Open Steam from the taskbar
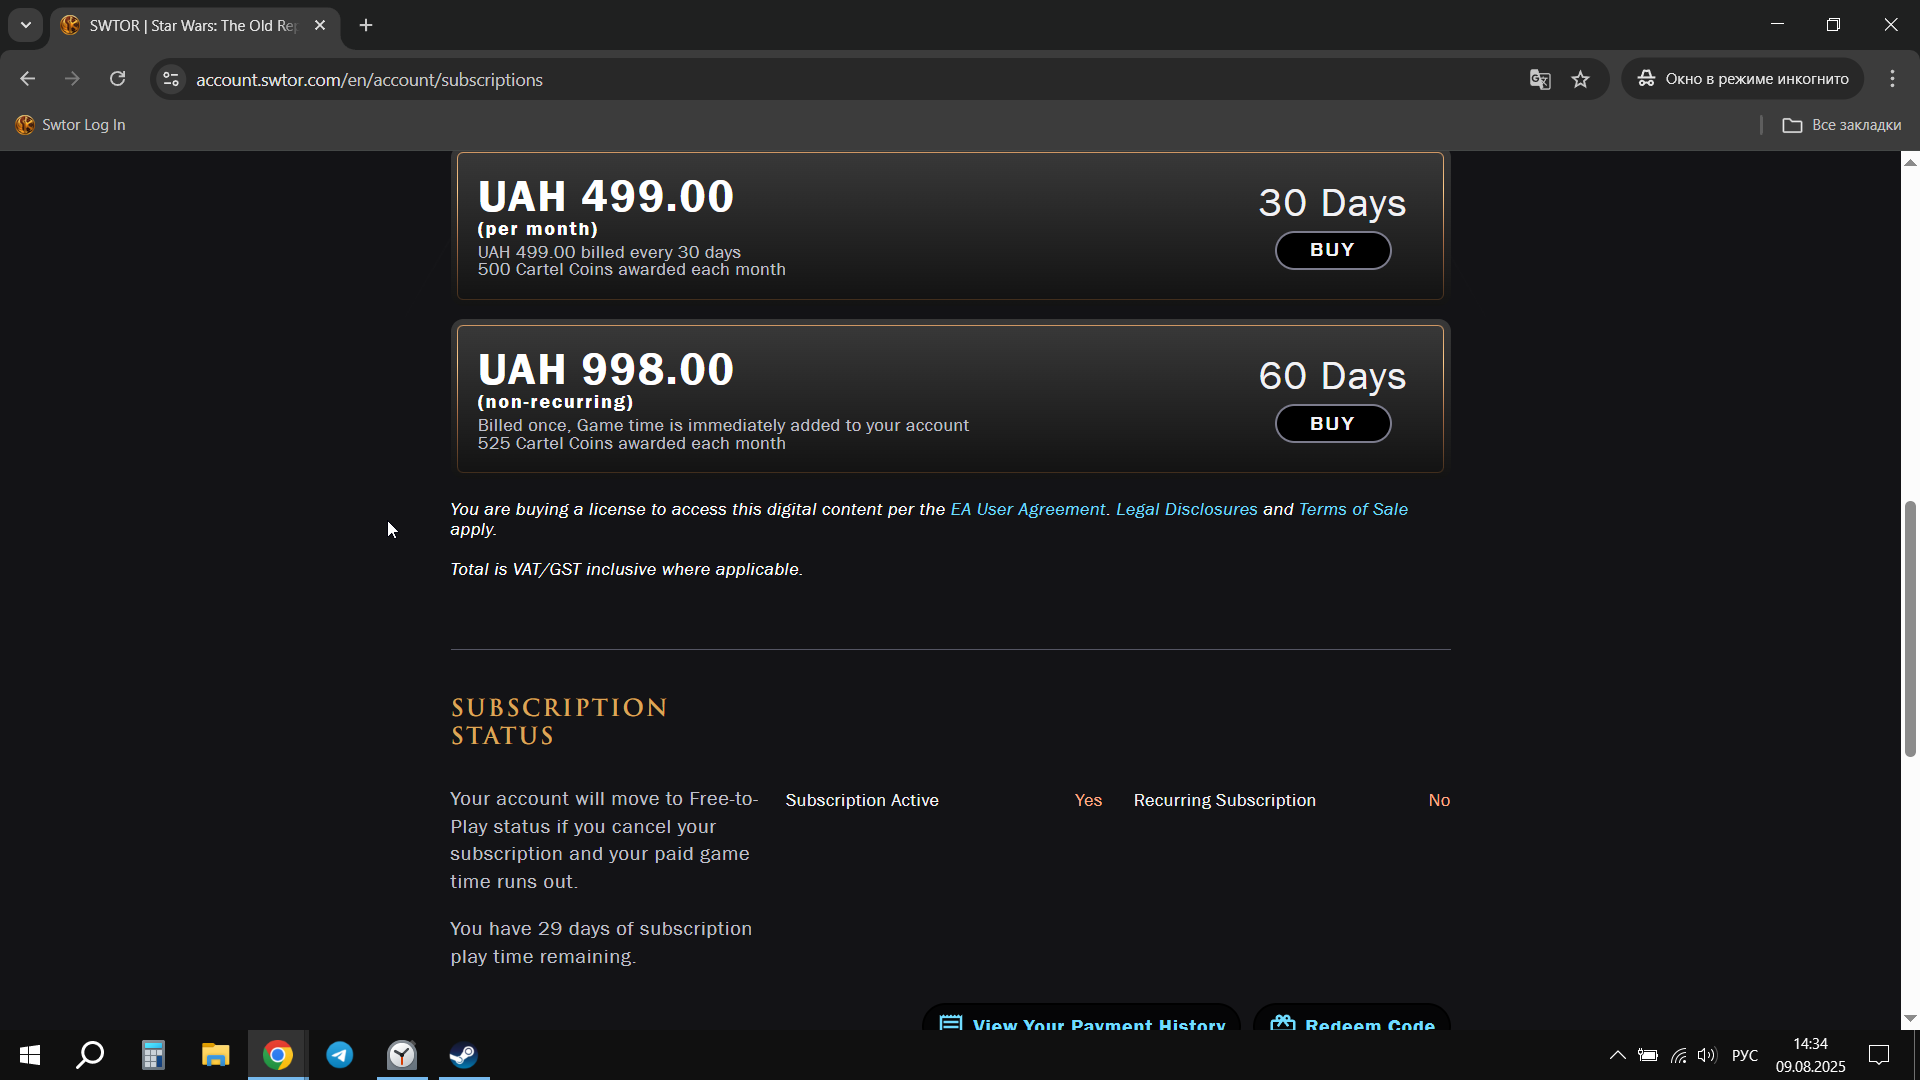This screenshot has height=1080, width=1920. [464, 1055]
